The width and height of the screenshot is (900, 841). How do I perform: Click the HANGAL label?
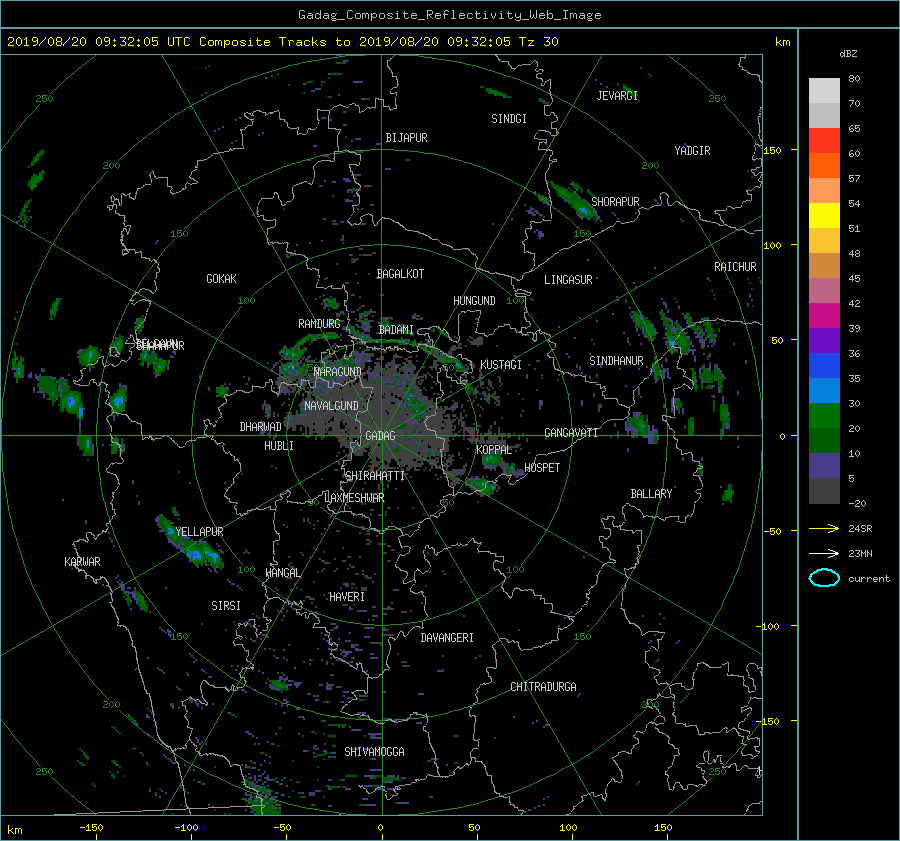pos(282,573)
